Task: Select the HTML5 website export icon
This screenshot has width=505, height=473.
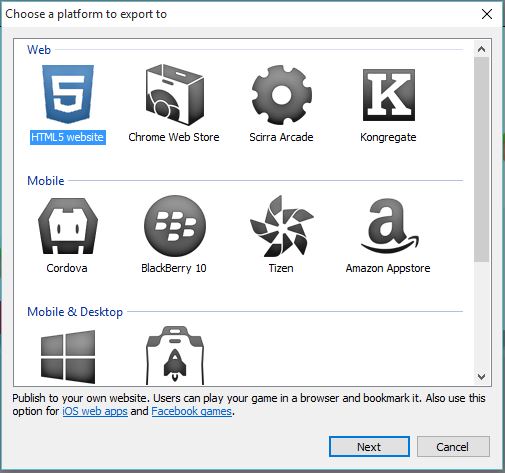Action: 68,94
